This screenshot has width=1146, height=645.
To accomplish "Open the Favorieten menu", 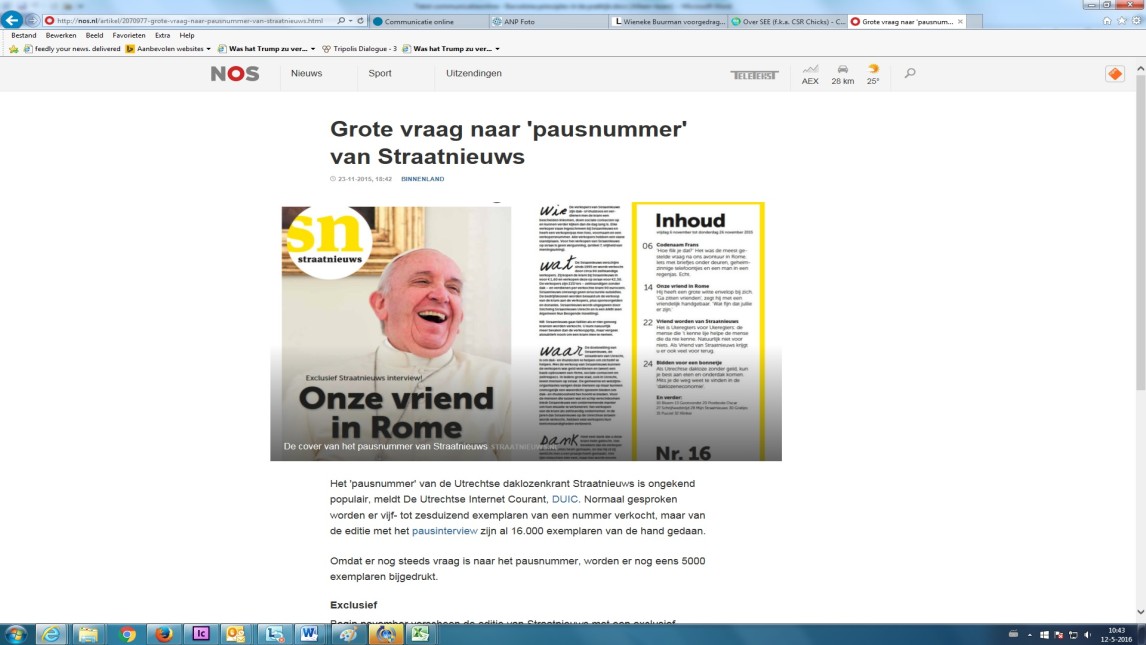I will click(129, 35).
